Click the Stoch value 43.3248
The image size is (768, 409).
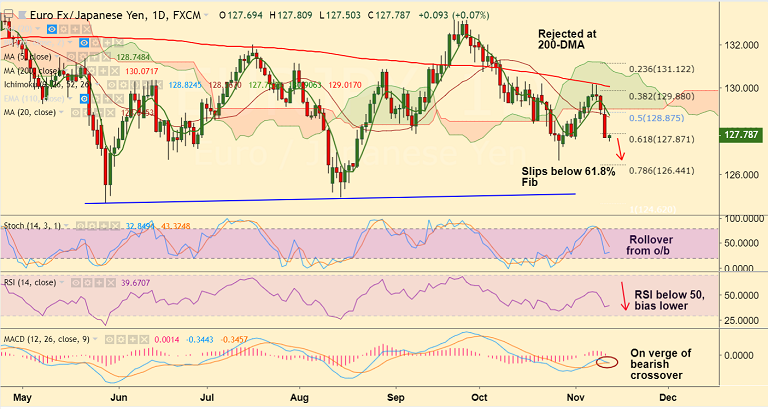[175, 226]
